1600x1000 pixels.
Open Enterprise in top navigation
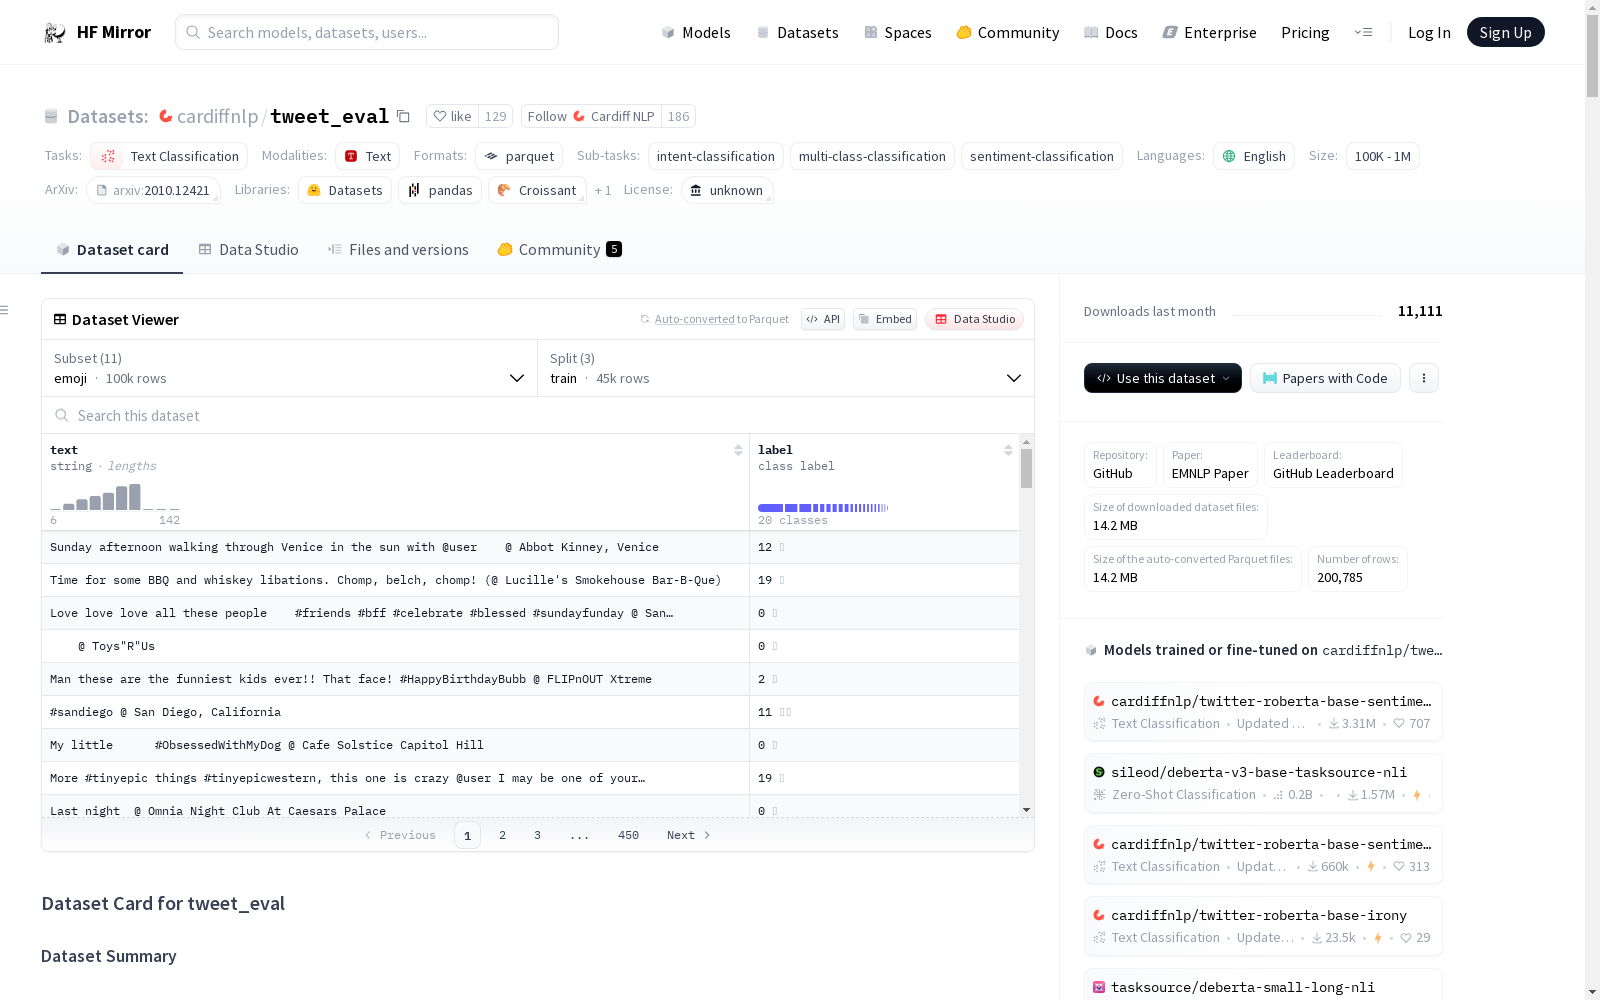(1209, 32)
